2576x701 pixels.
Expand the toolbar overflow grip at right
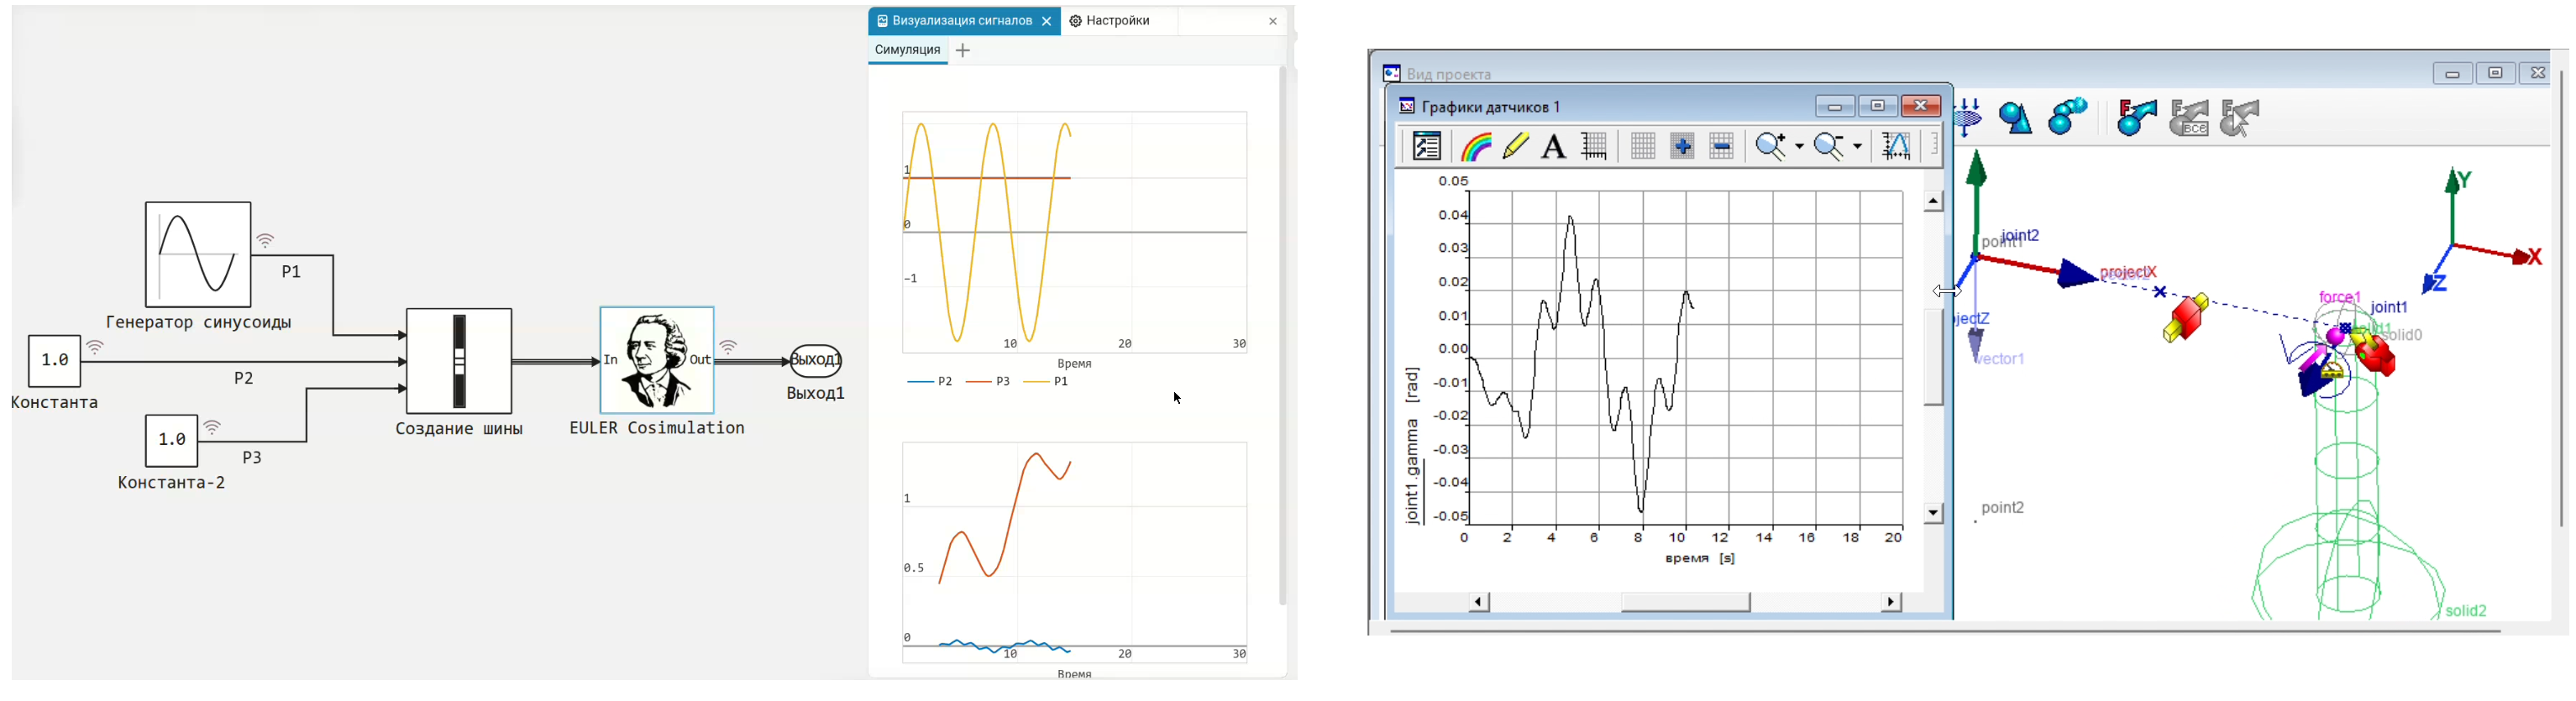(1934, 147)
